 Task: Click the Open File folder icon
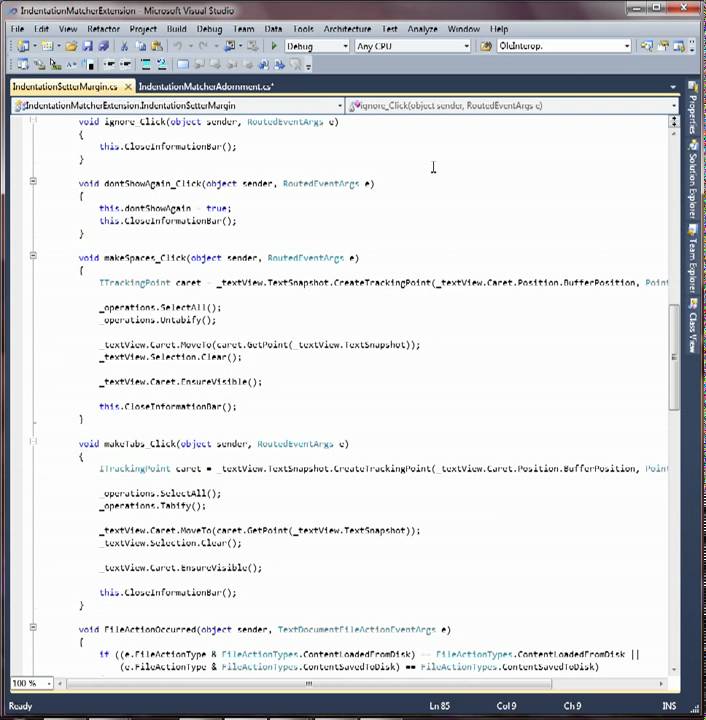click(71, 46)
